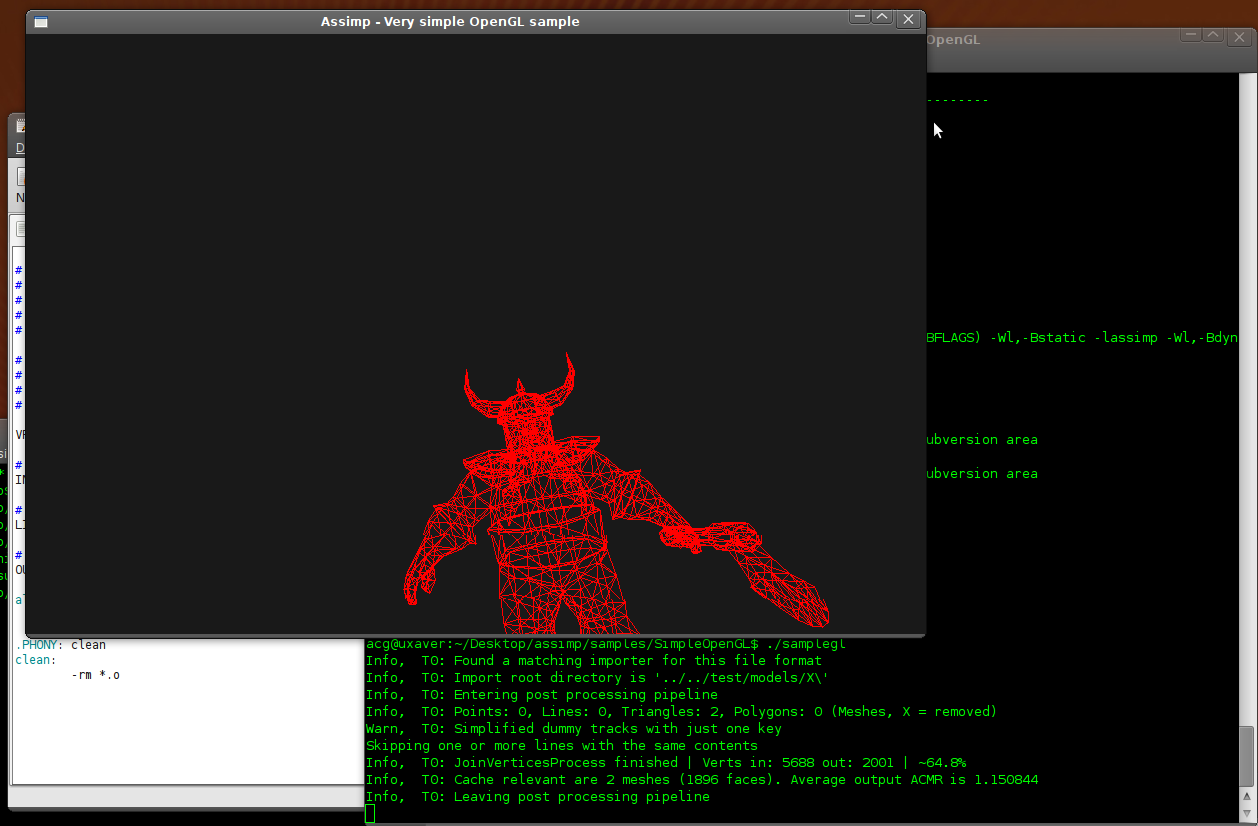Close the Assimp OpenGL sample window
This screenshot has width=1258, height=826.
pyautogui.click(x=907, y=19)
